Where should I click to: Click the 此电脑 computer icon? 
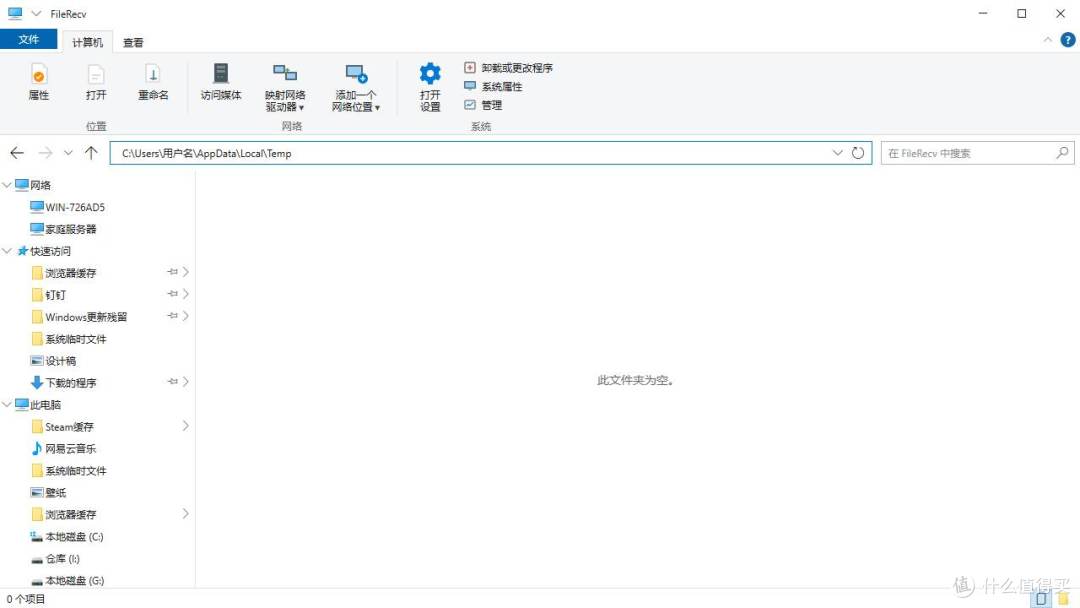(22, 404)
